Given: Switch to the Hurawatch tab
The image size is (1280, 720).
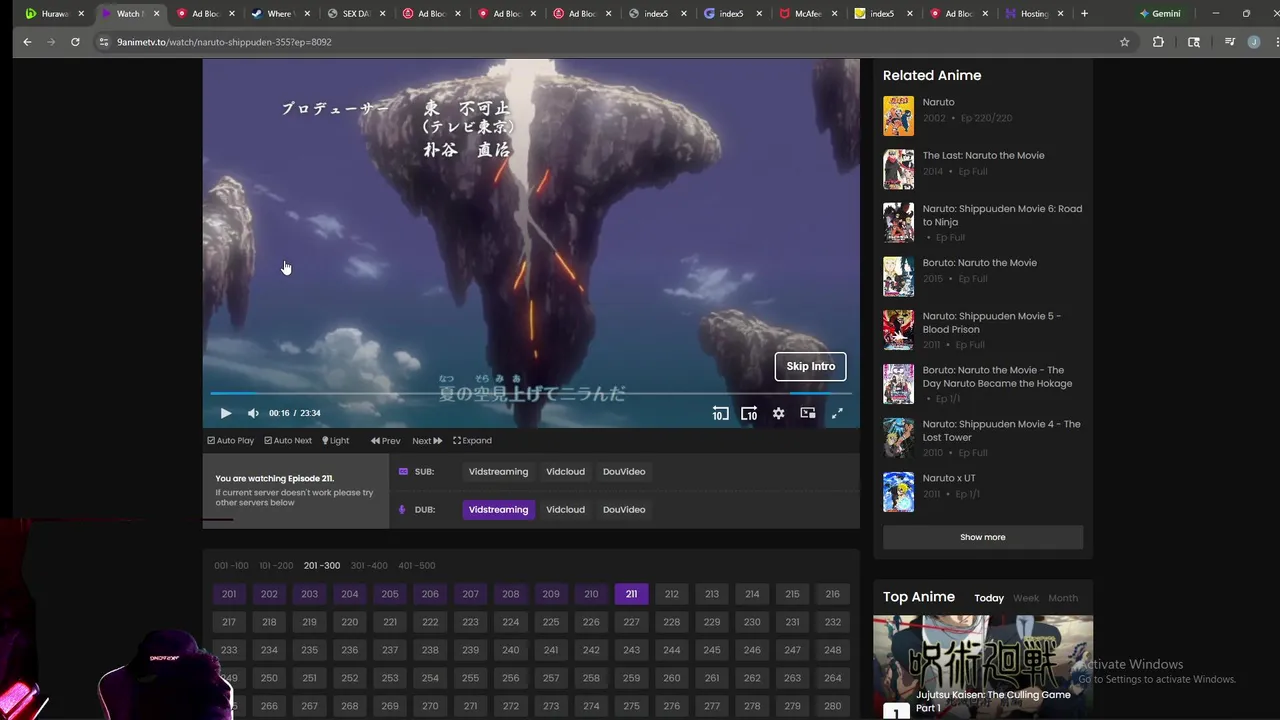Looking at the screenshot, I should (54, 14).
